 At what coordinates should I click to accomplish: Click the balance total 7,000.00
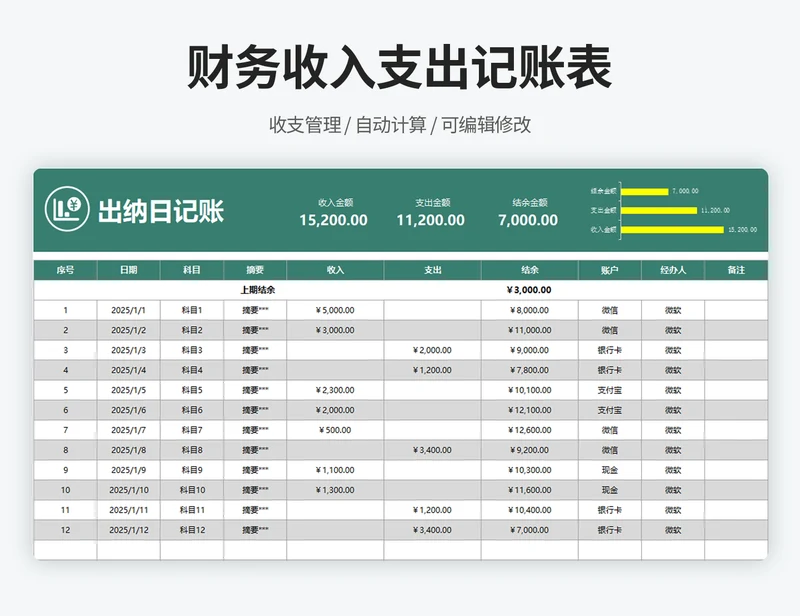click(x=528, y=220)
